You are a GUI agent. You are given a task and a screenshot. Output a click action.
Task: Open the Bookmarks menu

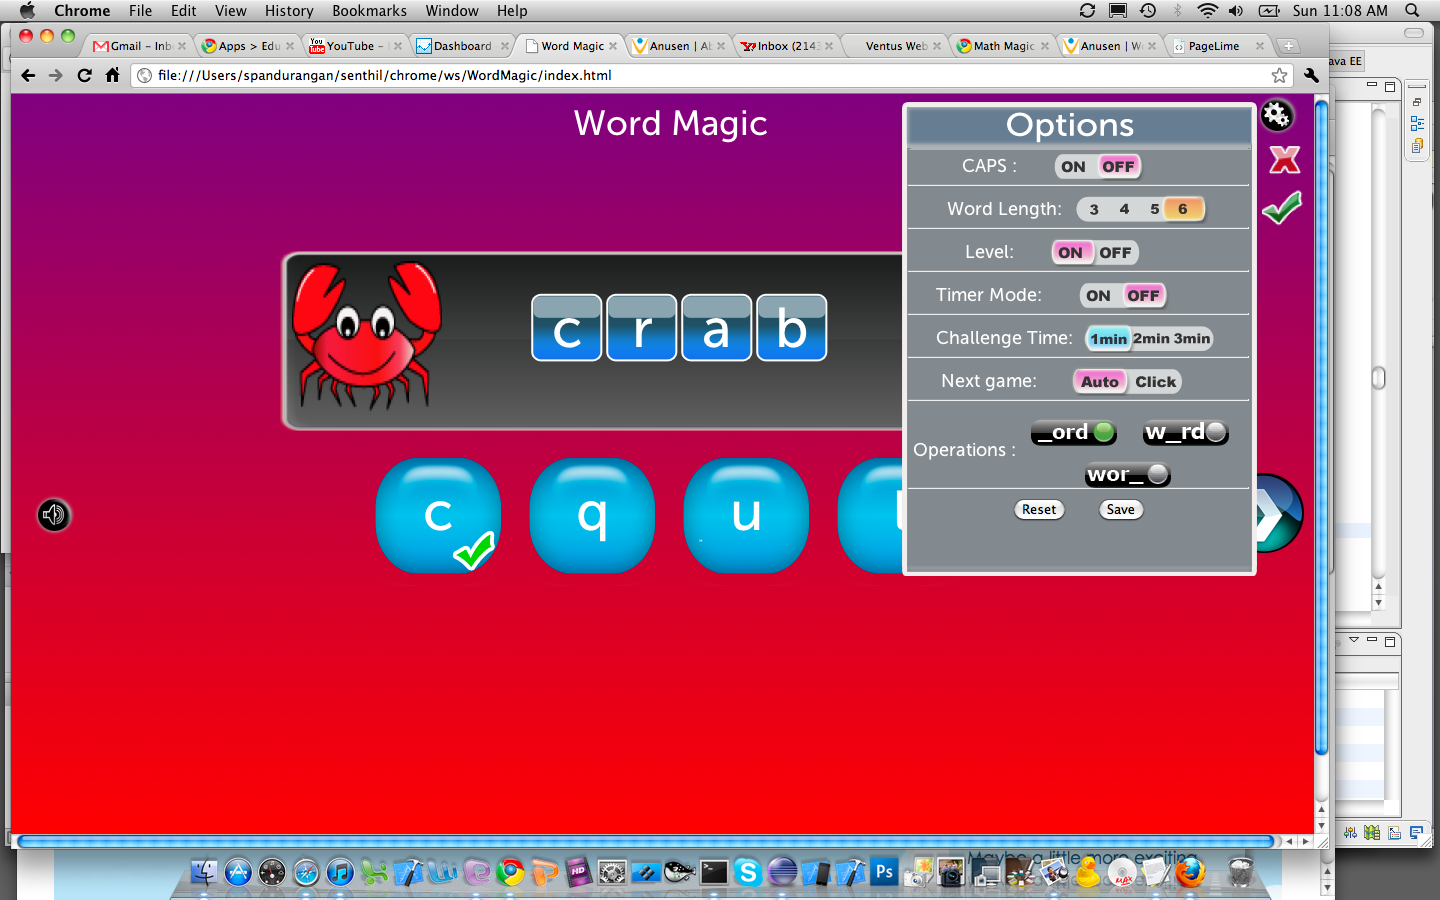pyautogui.click(x=369, y=11)
